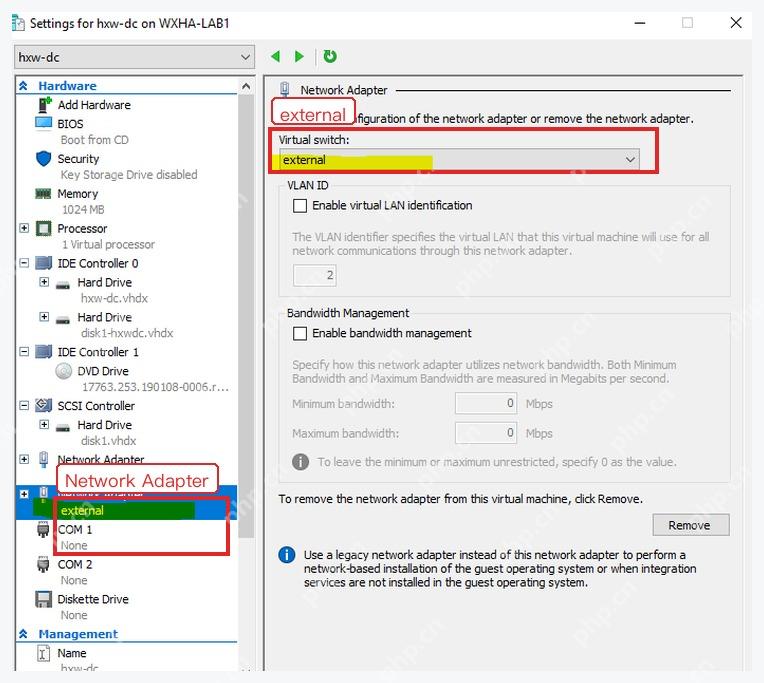Screen dimensions: 764x683
Task: Collapse the Management section chevron
Action: click(x=23, y=634)
